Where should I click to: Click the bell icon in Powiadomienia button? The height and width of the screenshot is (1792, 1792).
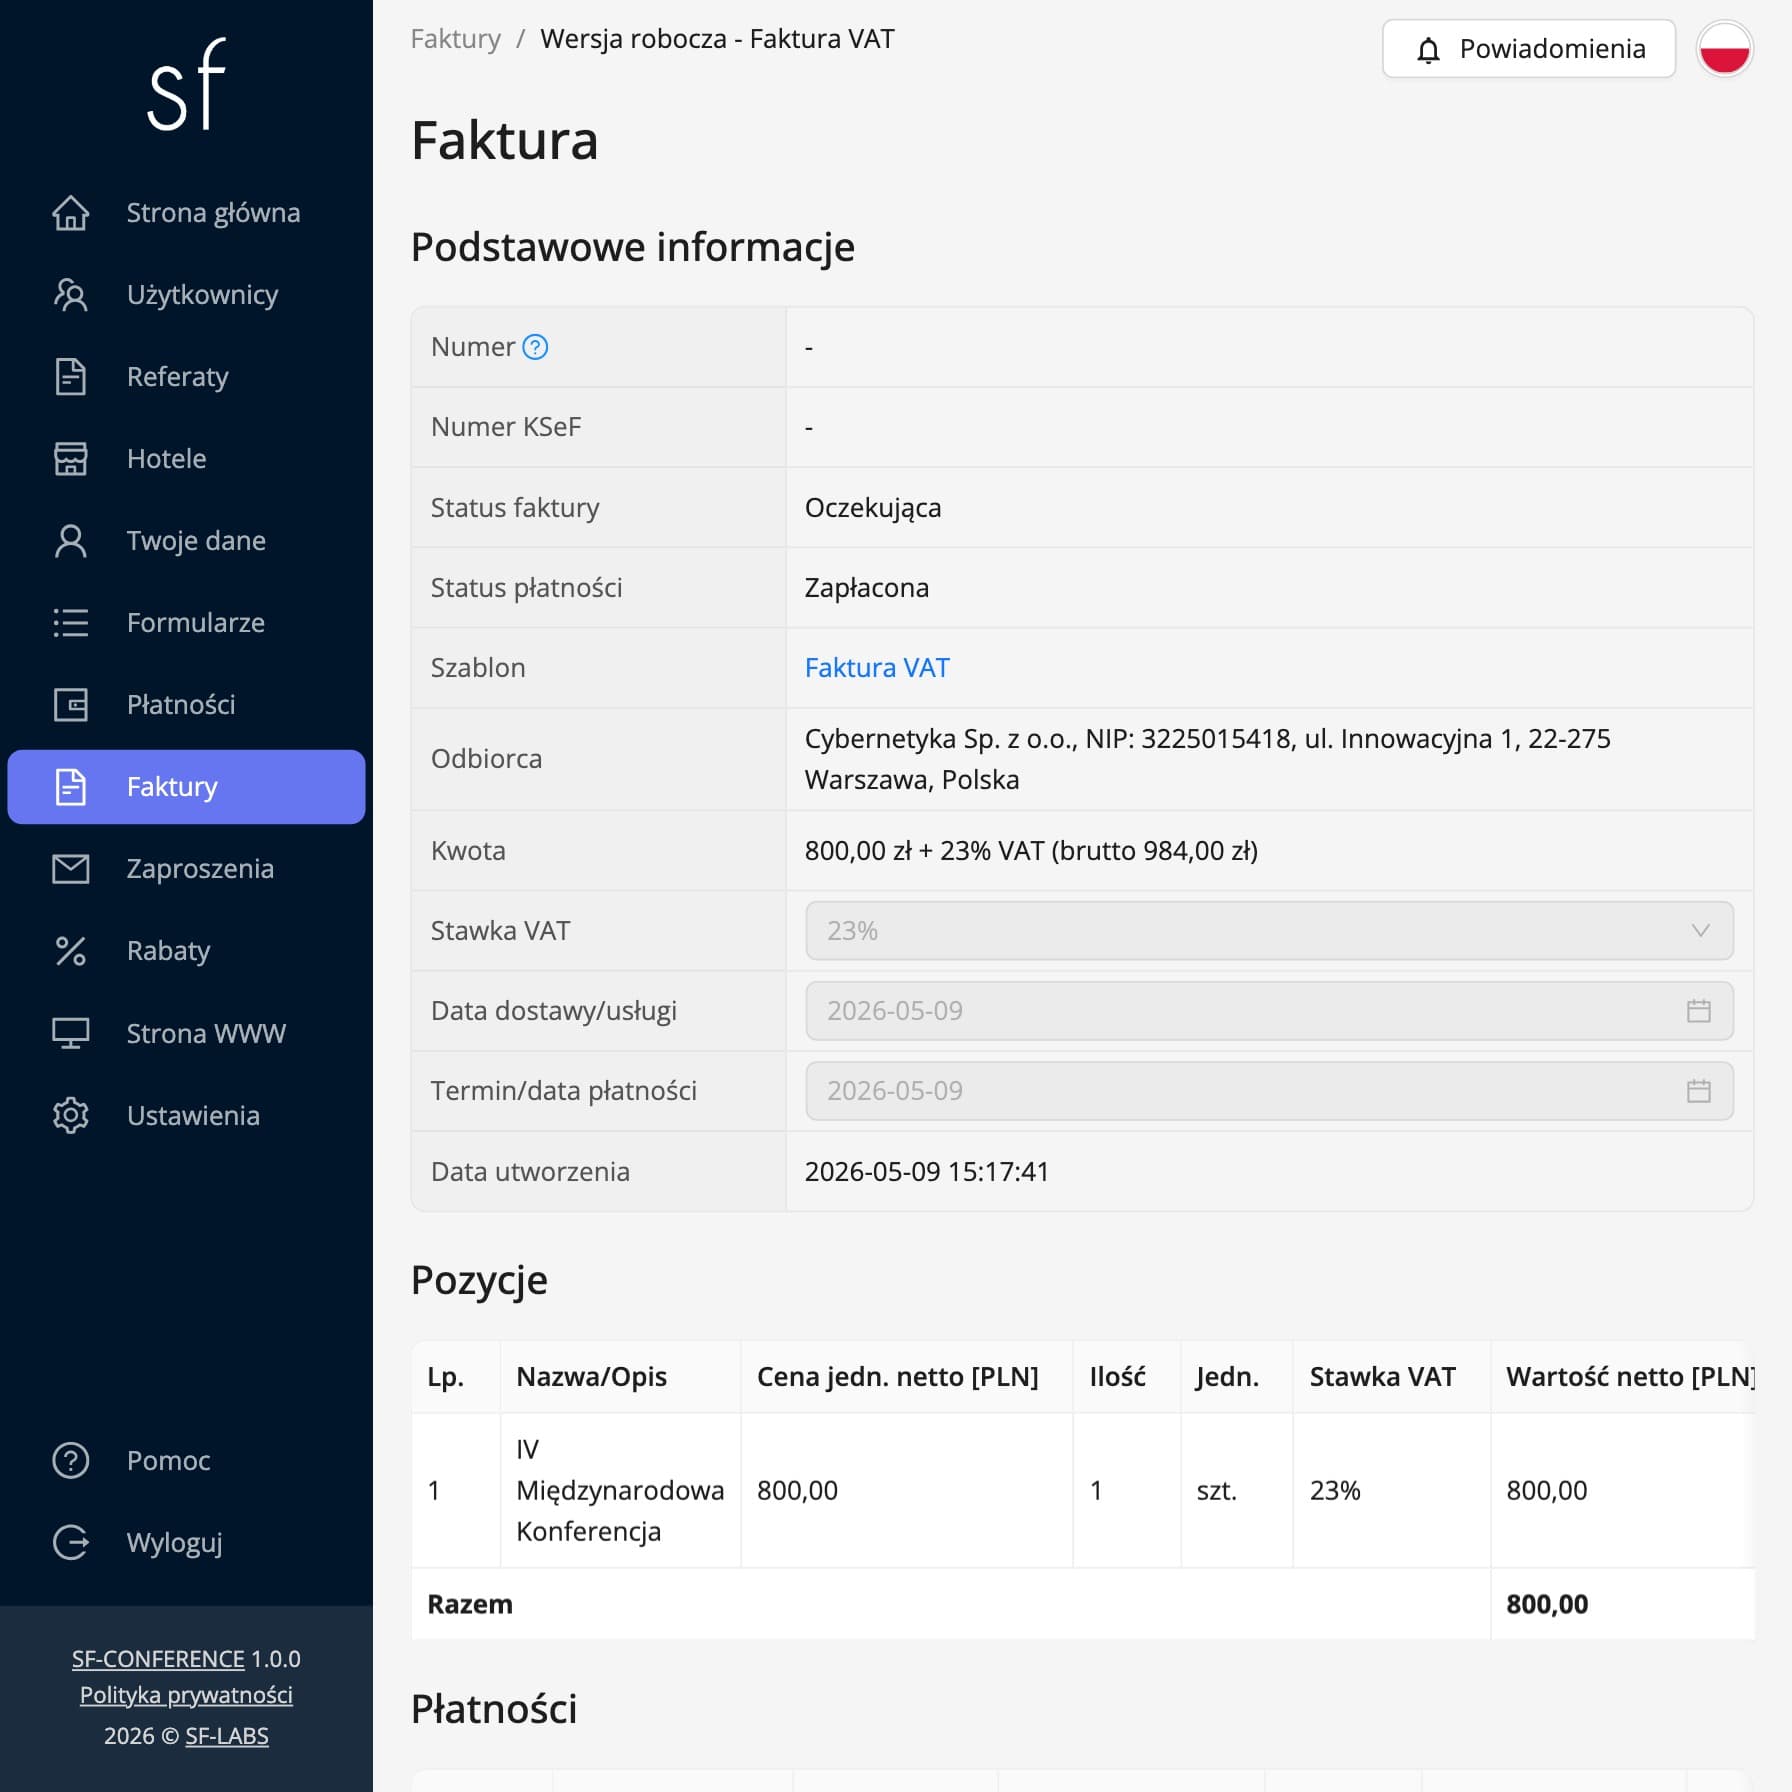[x=1429, y=49]
